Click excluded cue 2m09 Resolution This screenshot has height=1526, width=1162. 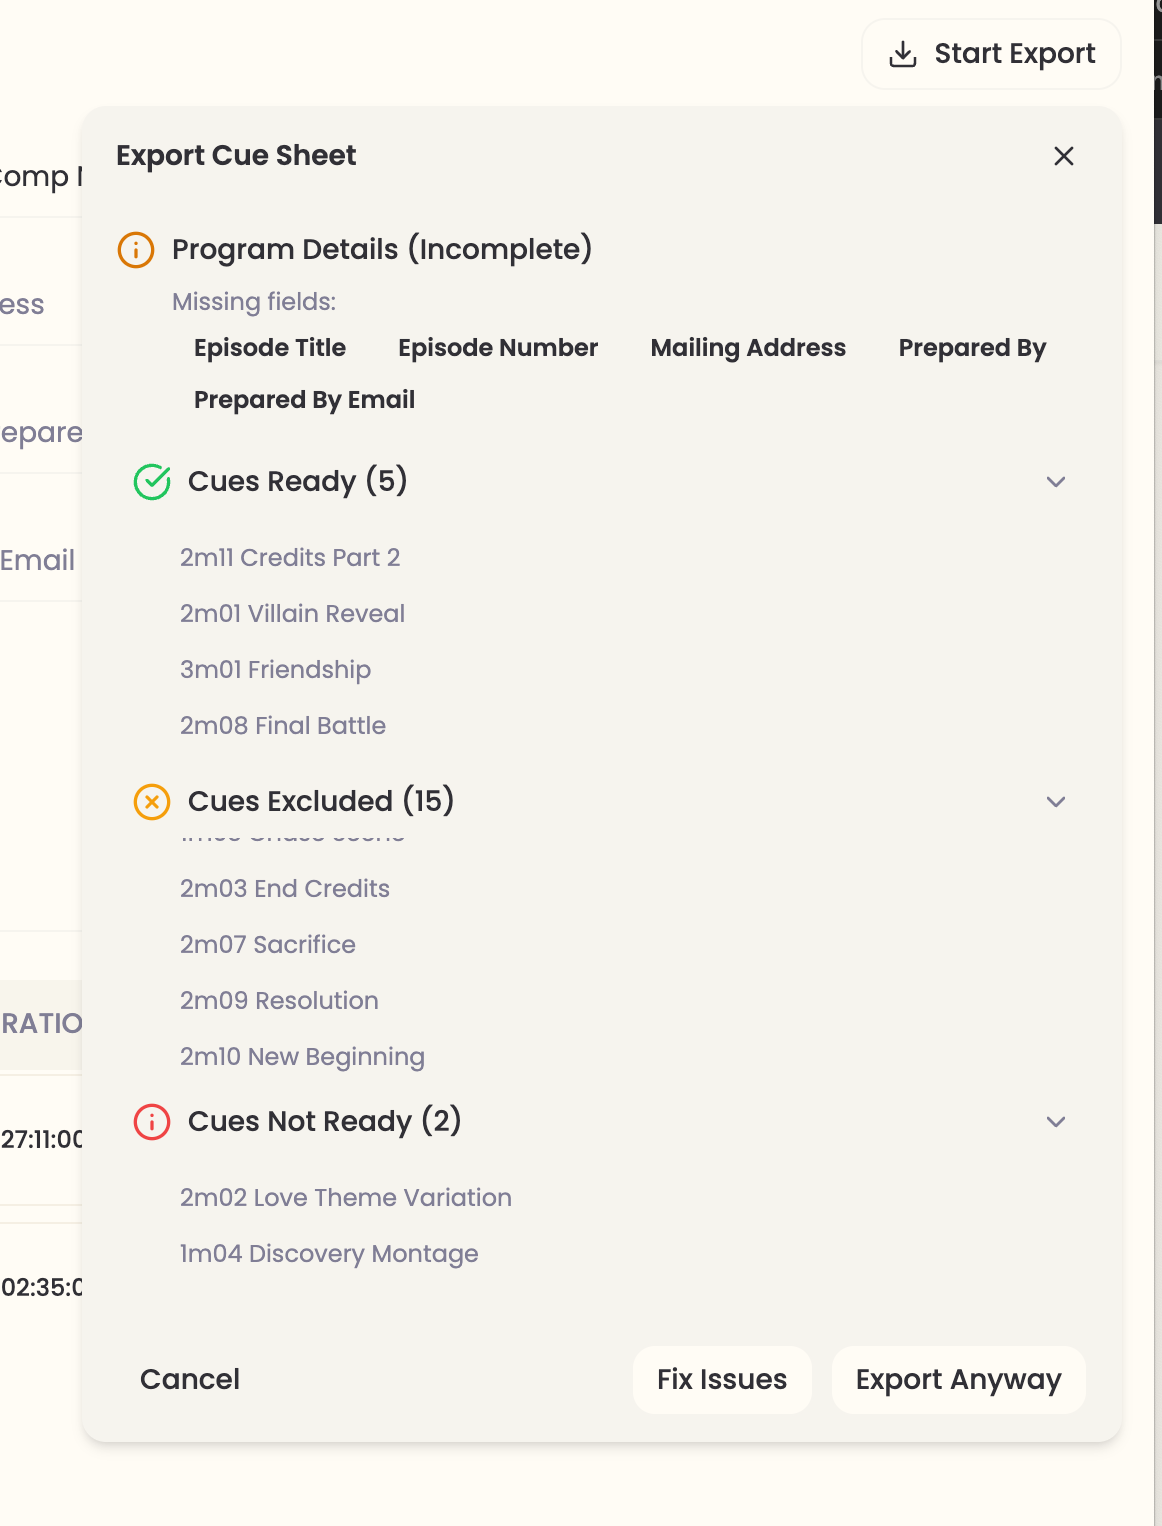click(x=279, y=1001)
